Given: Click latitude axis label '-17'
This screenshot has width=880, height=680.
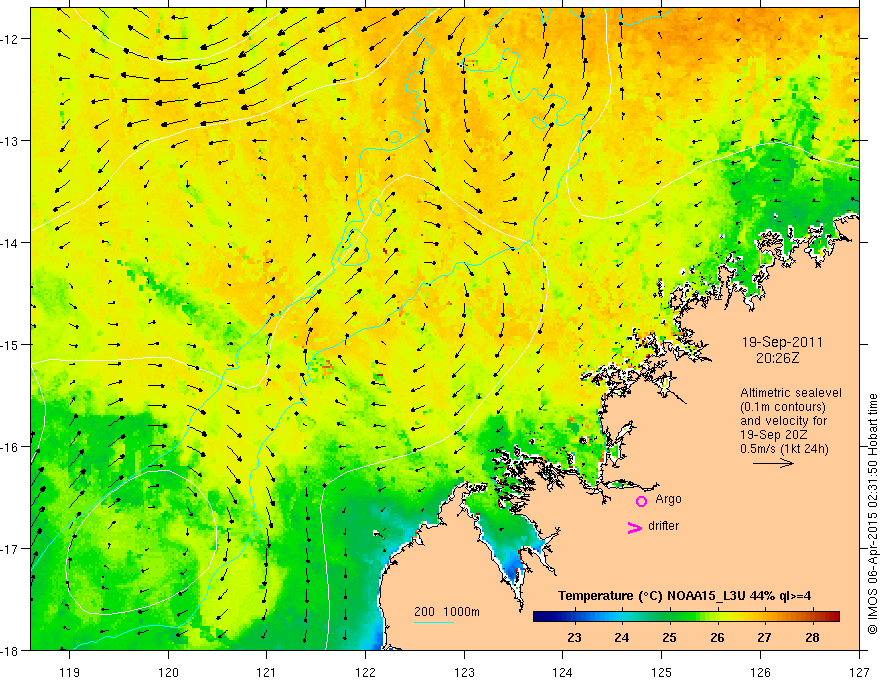Looking at the screenshot, I should coord(10,549).
